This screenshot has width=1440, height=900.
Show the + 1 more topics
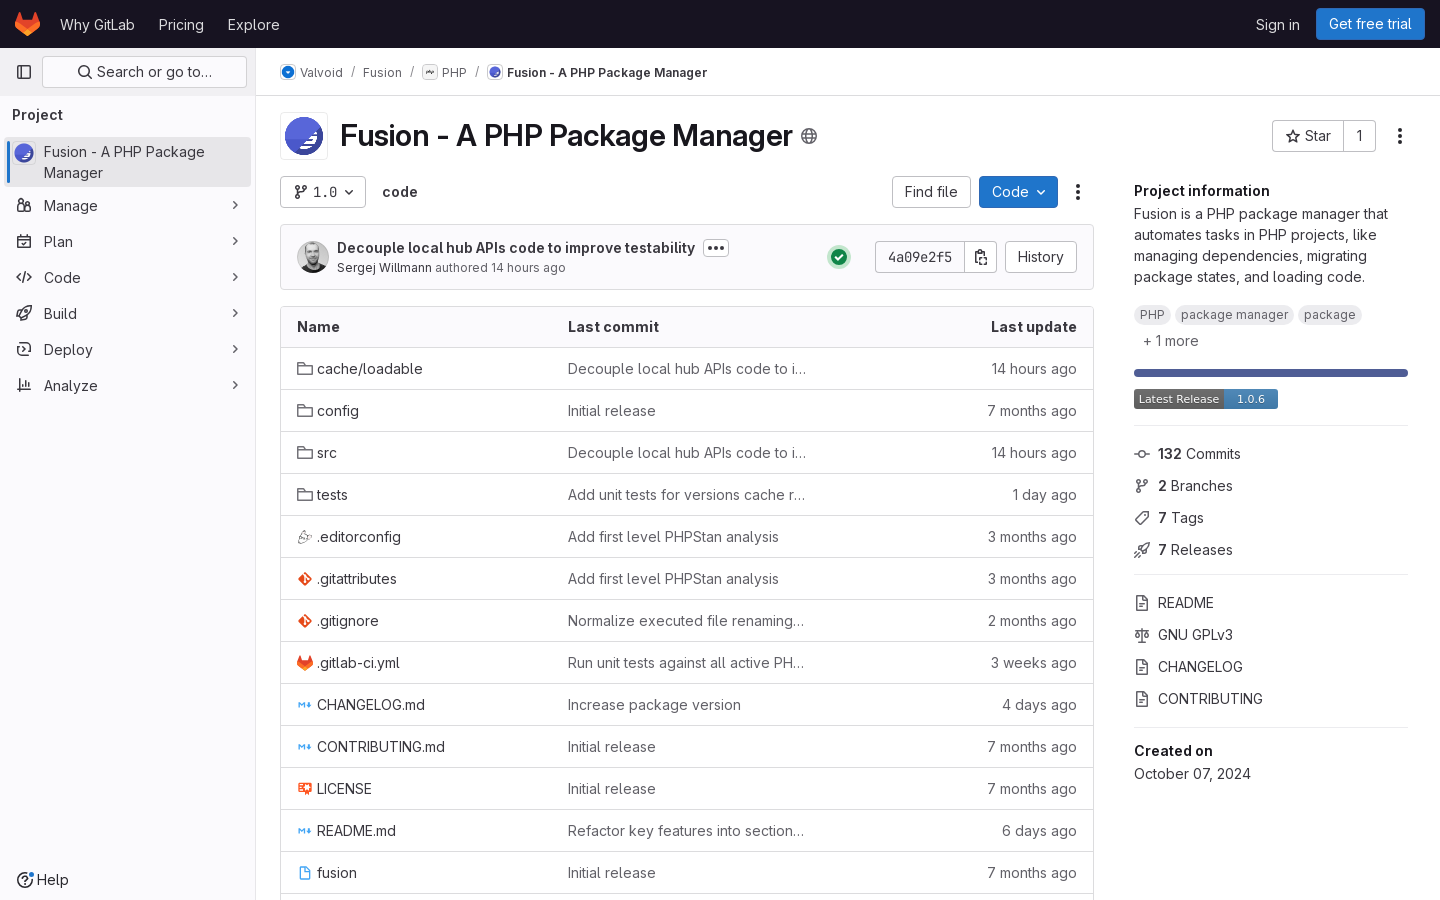(1170, 341)
